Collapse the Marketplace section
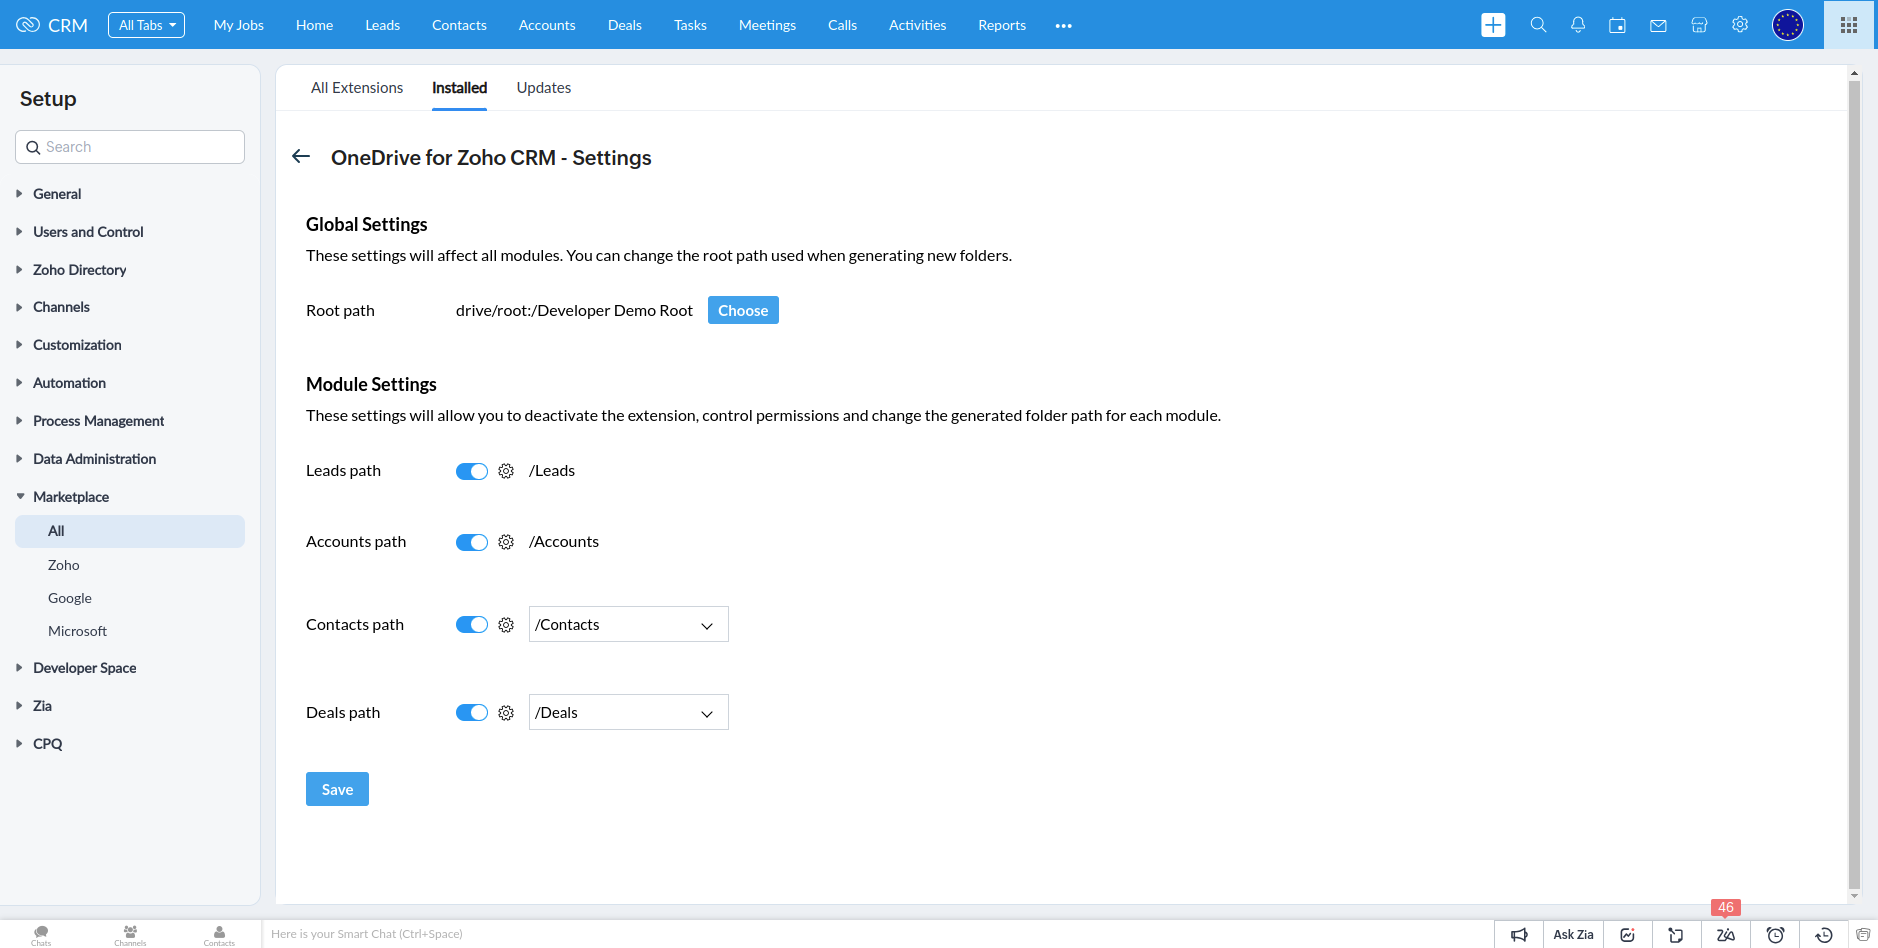The image size is (1878, 948). tap(71, 497)
